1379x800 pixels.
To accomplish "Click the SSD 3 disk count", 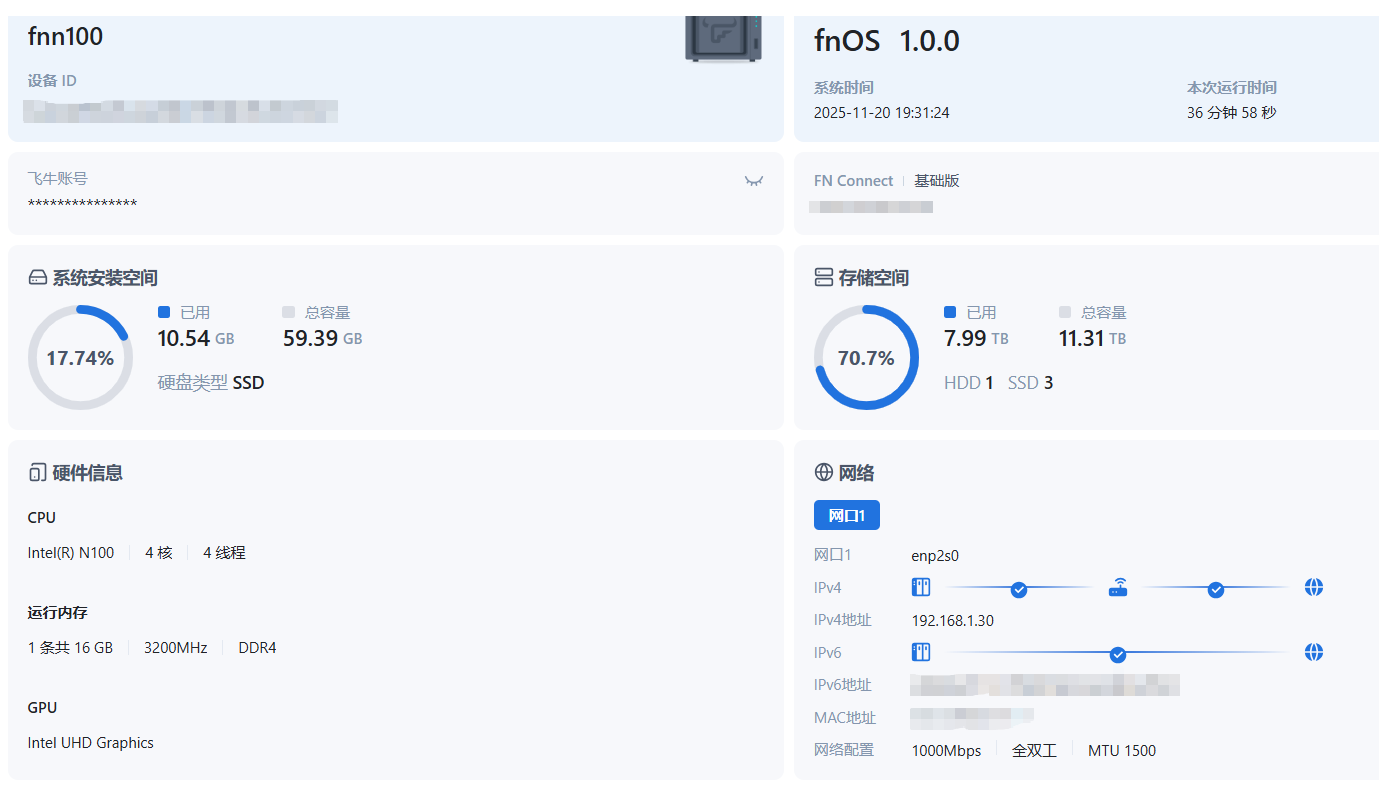I will 1031,383.
